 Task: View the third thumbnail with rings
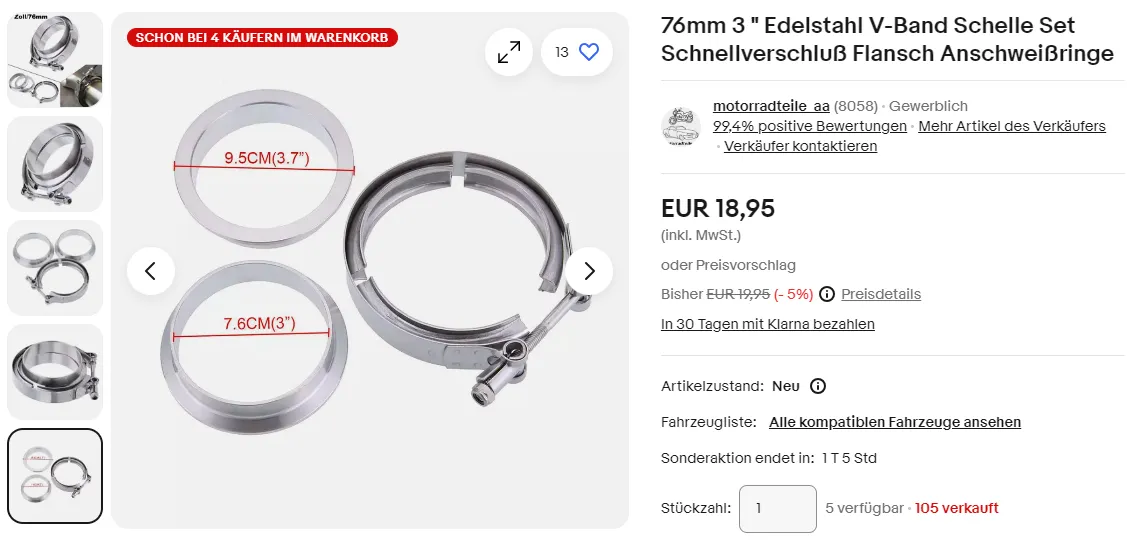click(x=55, y=267)
